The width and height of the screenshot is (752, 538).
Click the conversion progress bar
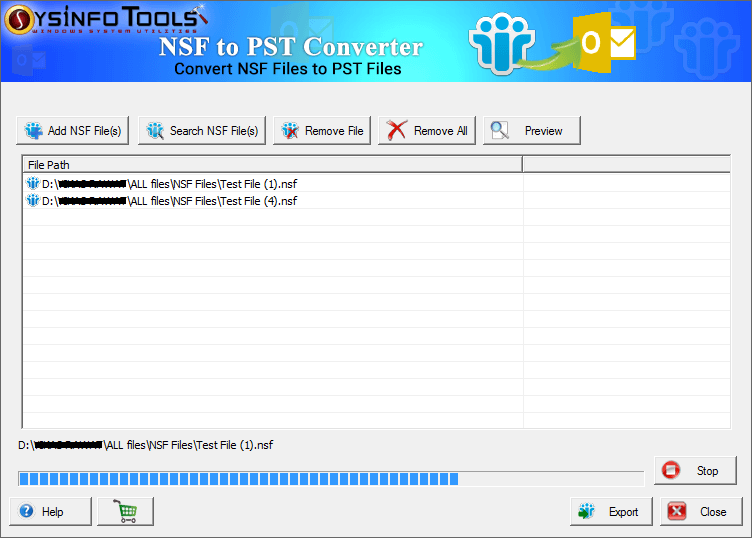(331, 479)
